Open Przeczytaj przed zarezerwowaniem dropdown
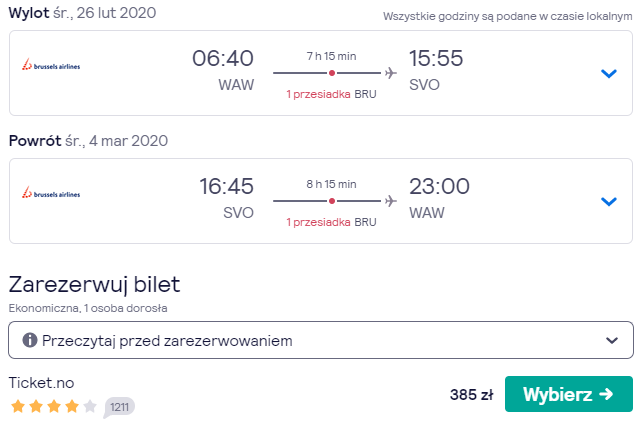The width and height of the screenshot is (639, 433). tap(321, 340)
